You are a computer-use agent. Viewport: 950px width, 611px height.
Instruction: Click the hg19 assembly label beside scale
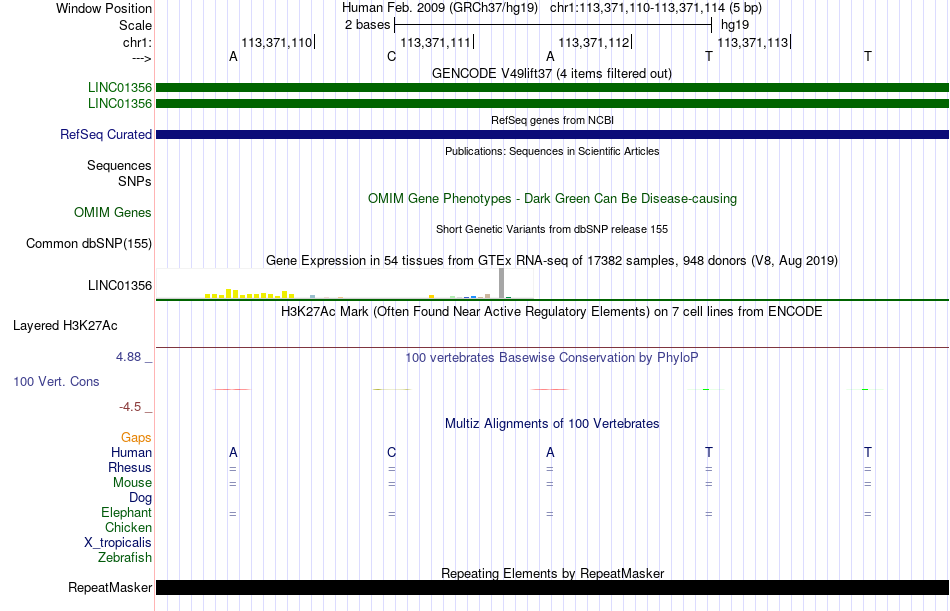pyautogui.click(x=735, y=25)
